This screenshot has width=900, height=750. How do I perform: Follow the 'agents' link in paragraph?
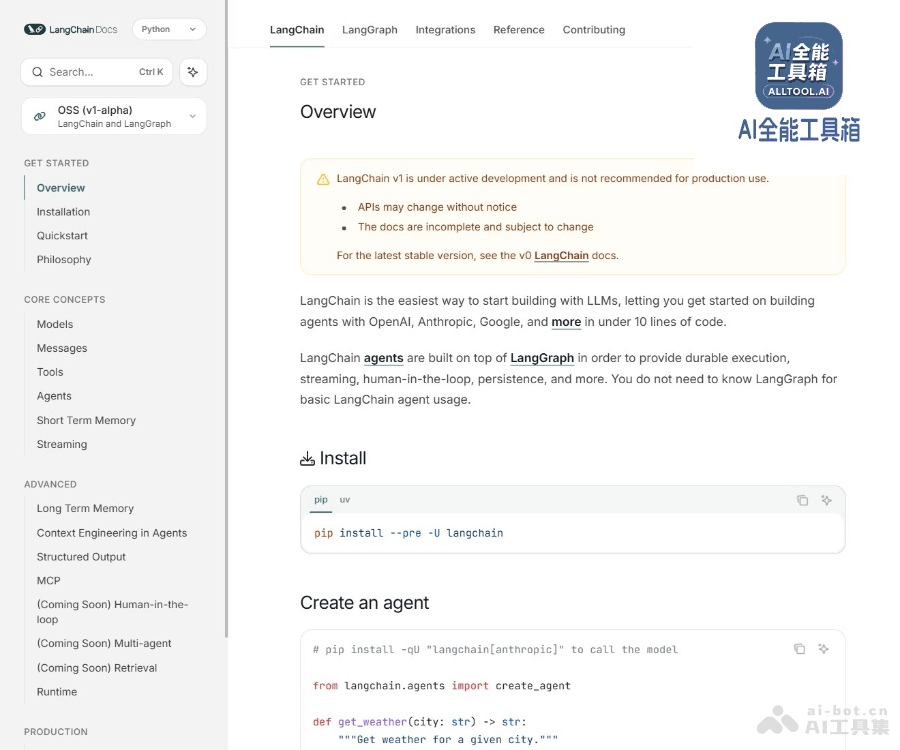383,358
